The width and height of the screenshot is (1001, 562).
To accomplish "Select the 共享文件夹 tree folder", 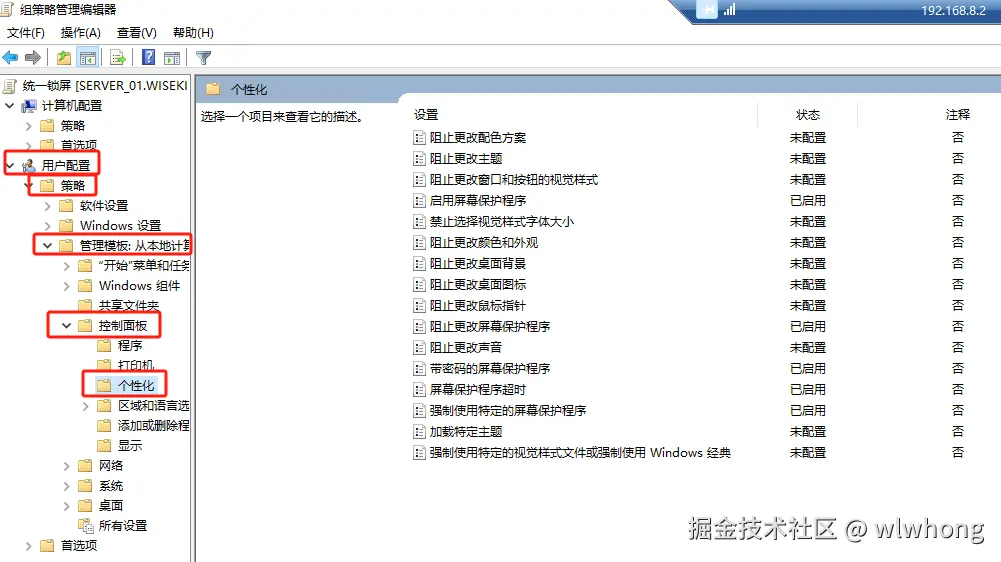I will (128, 305).
